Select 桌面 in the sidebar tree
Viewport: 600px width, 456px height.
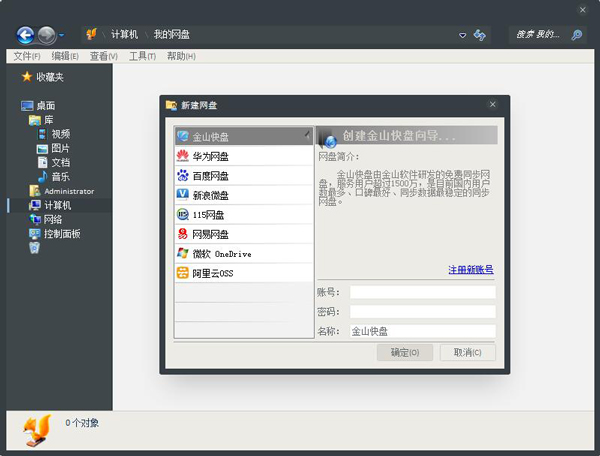click(x=46, y=106)
